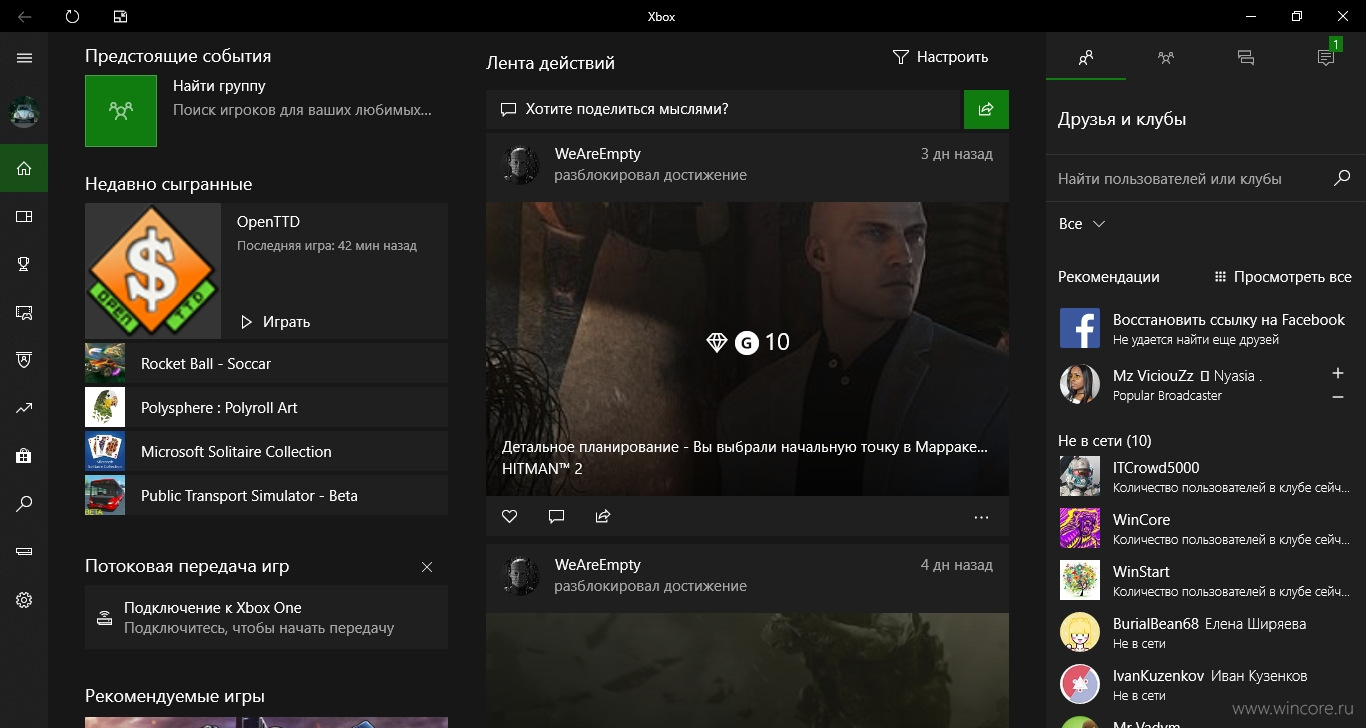The width and height of the screenshot is (1366, 728).
Task: Open Achievements trophy in sidebar
Action: tap(24, 264)
